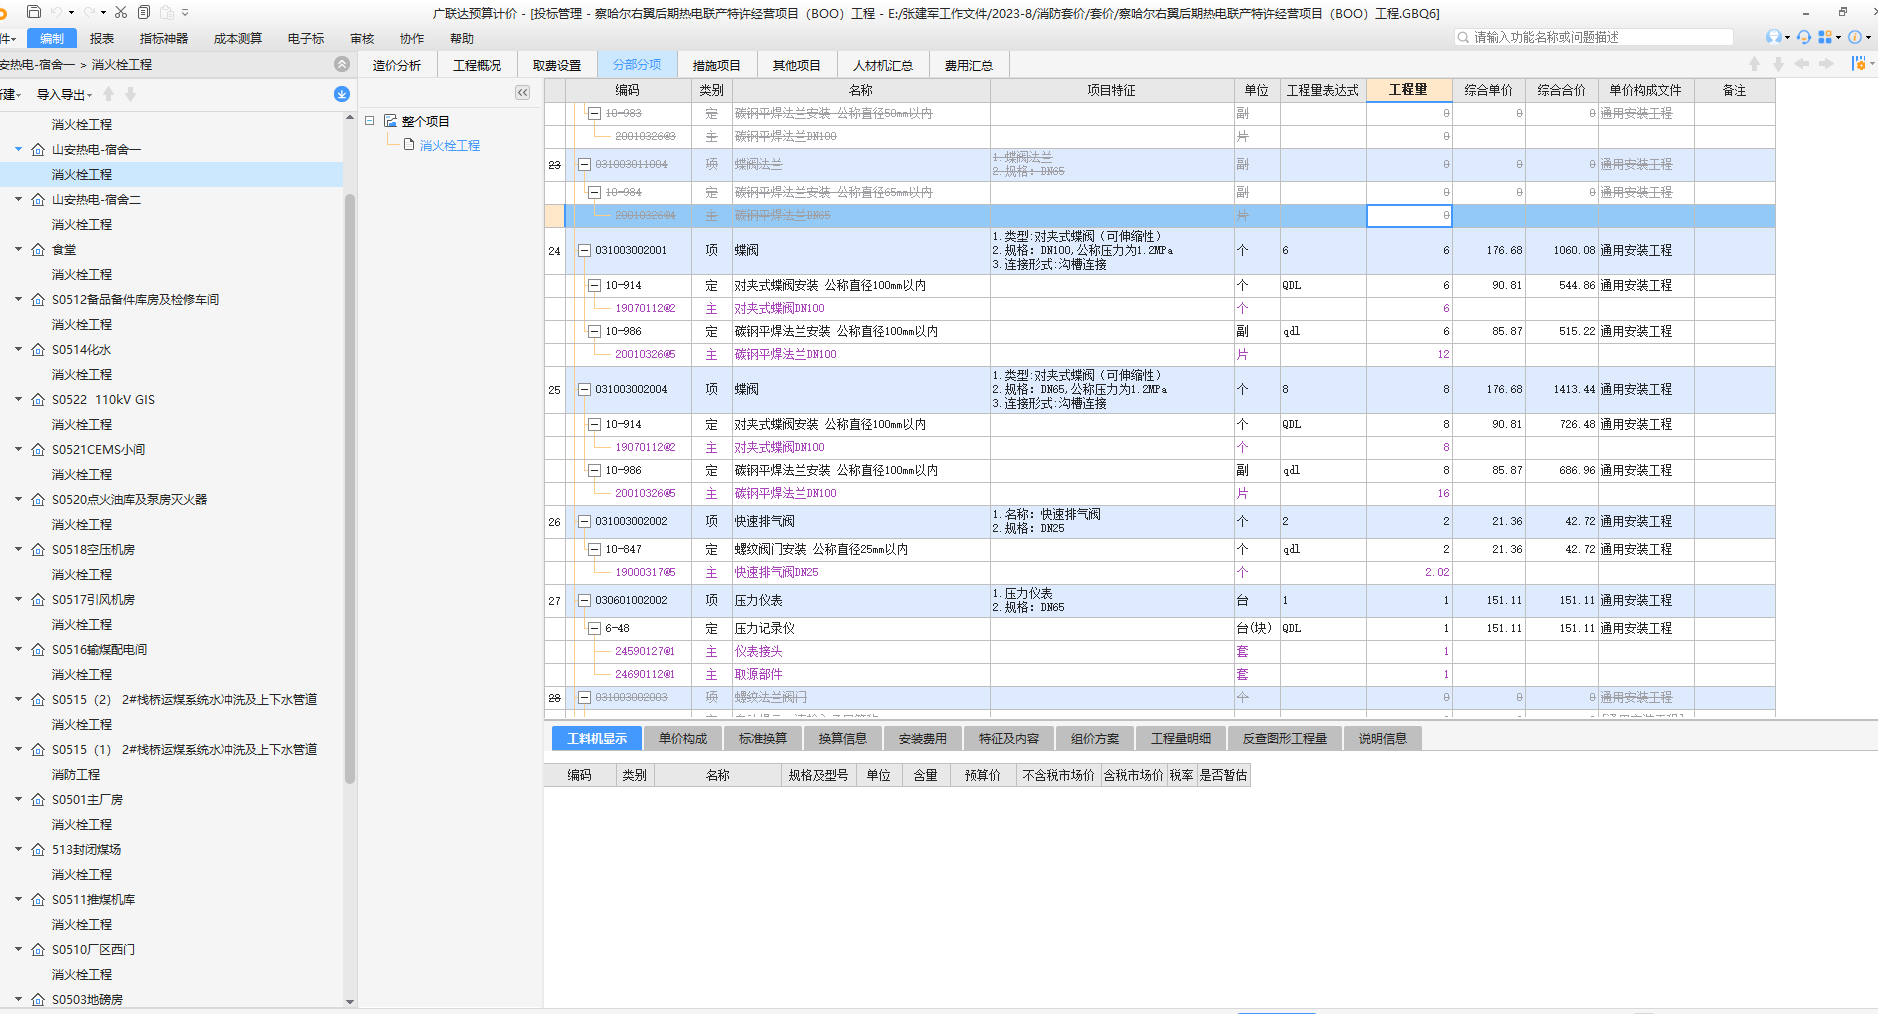Click the demote right arrow above table
This screenshot has width=1878, height=1014.
click(x=1826, y=64)
